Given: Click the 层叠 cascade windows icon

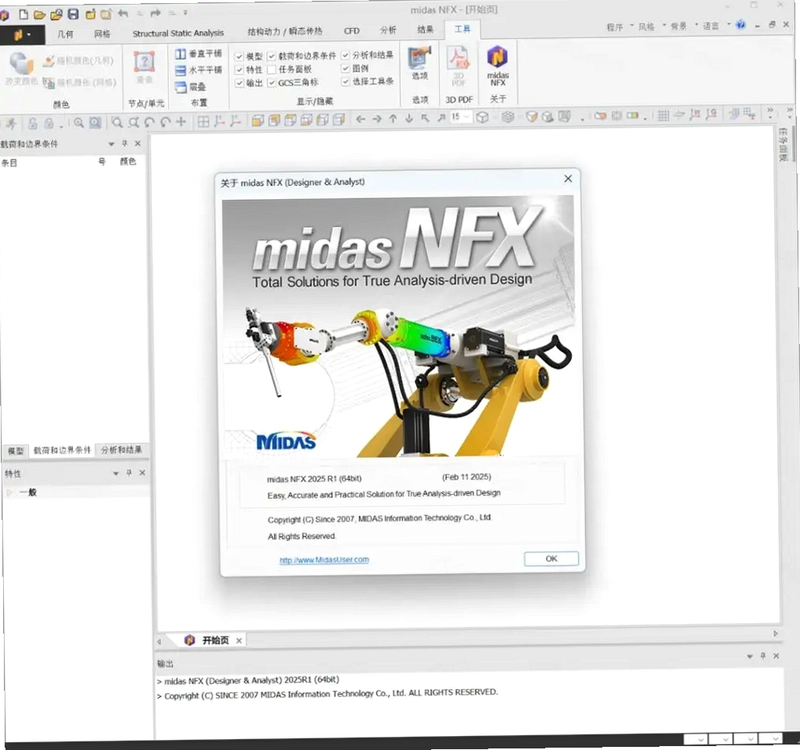Looking at the screenshot, I should tap(190, 87).
